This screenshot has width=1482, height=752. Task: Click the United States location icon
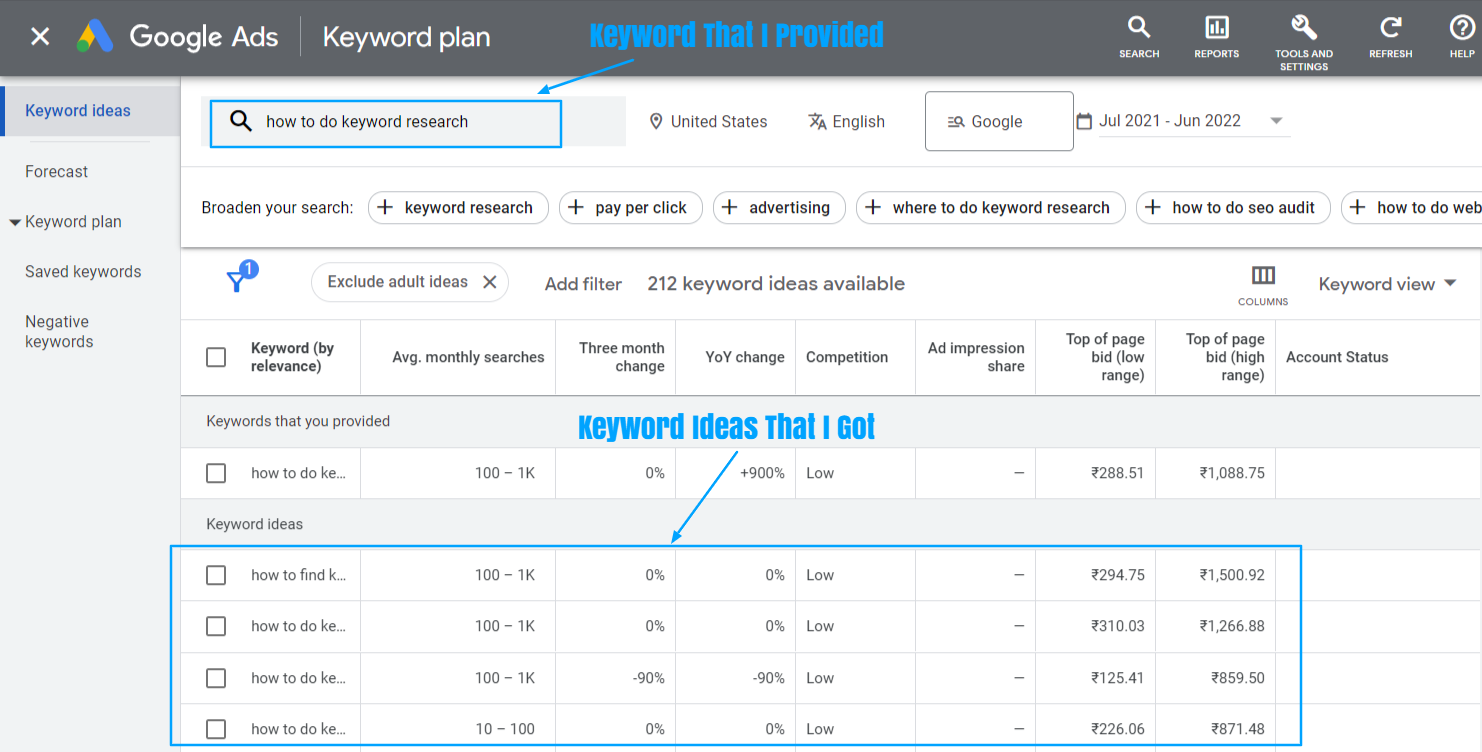point(656,121)
